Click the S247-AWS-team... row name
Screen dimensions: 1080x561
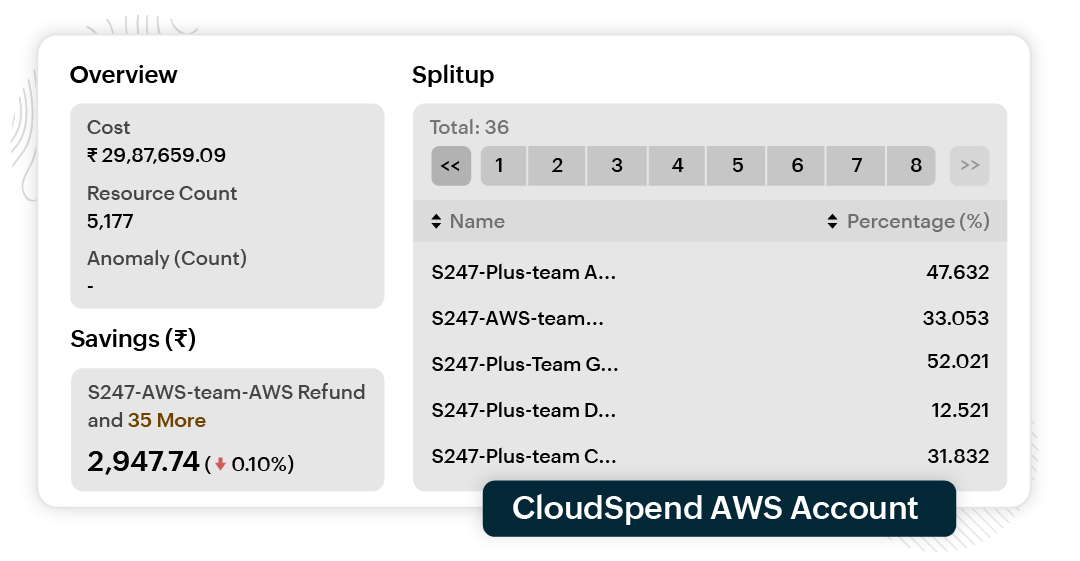point(517,318)
